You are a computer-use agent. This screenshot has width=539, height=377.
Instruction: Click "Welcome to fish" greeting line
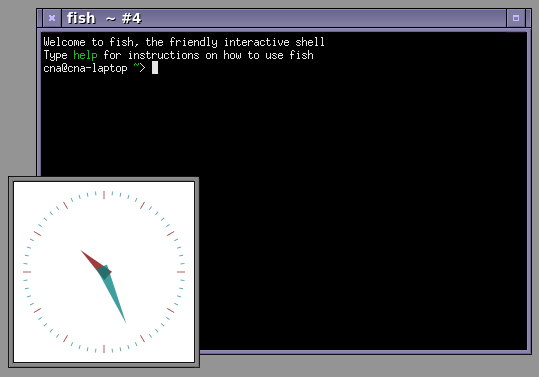[184, 42]
